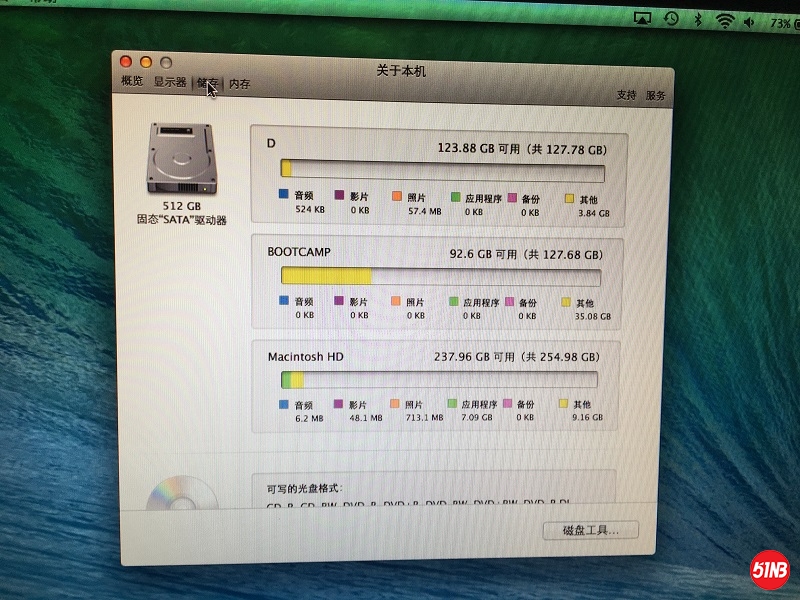Click yellow 其他 swatch under Macintosh HD
This screenshot has height=600, width=800.
563,404
